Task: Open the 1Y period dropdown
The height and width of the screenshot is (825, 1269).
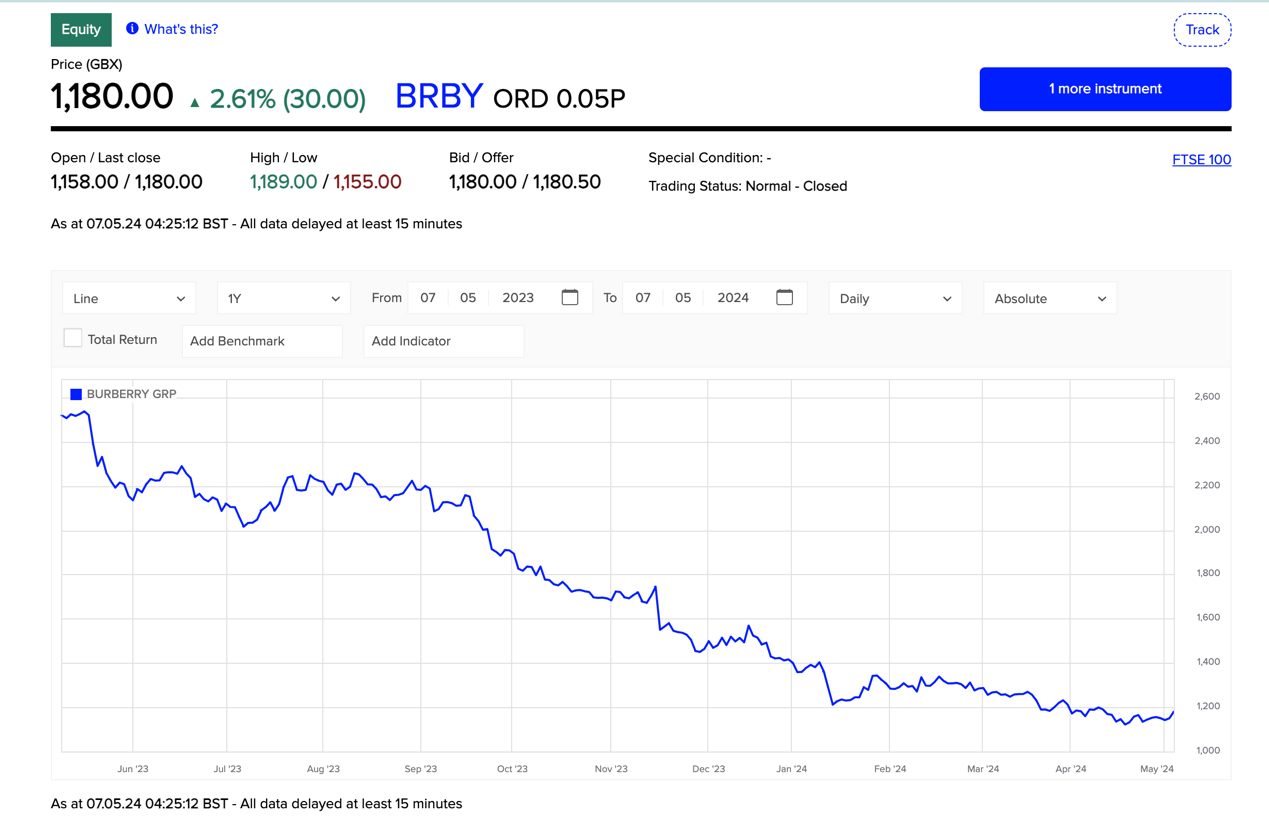Action: tap(284, 298)
